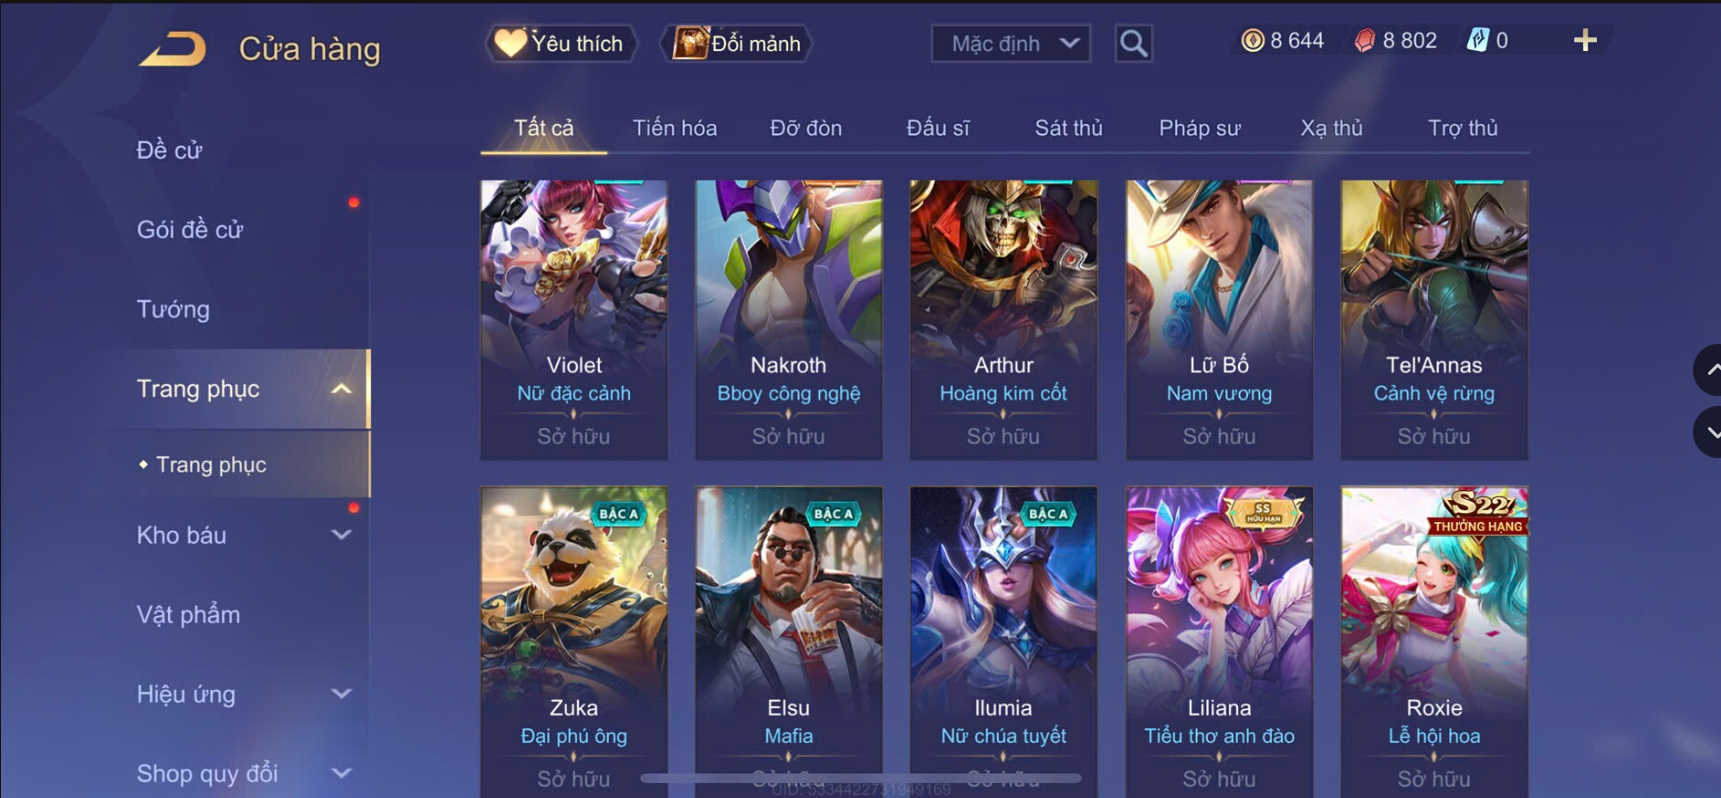The width and height of the screenshot is (1721, 798).
Task: Click the plus icon to add currency
Action: coord(1585,40)
